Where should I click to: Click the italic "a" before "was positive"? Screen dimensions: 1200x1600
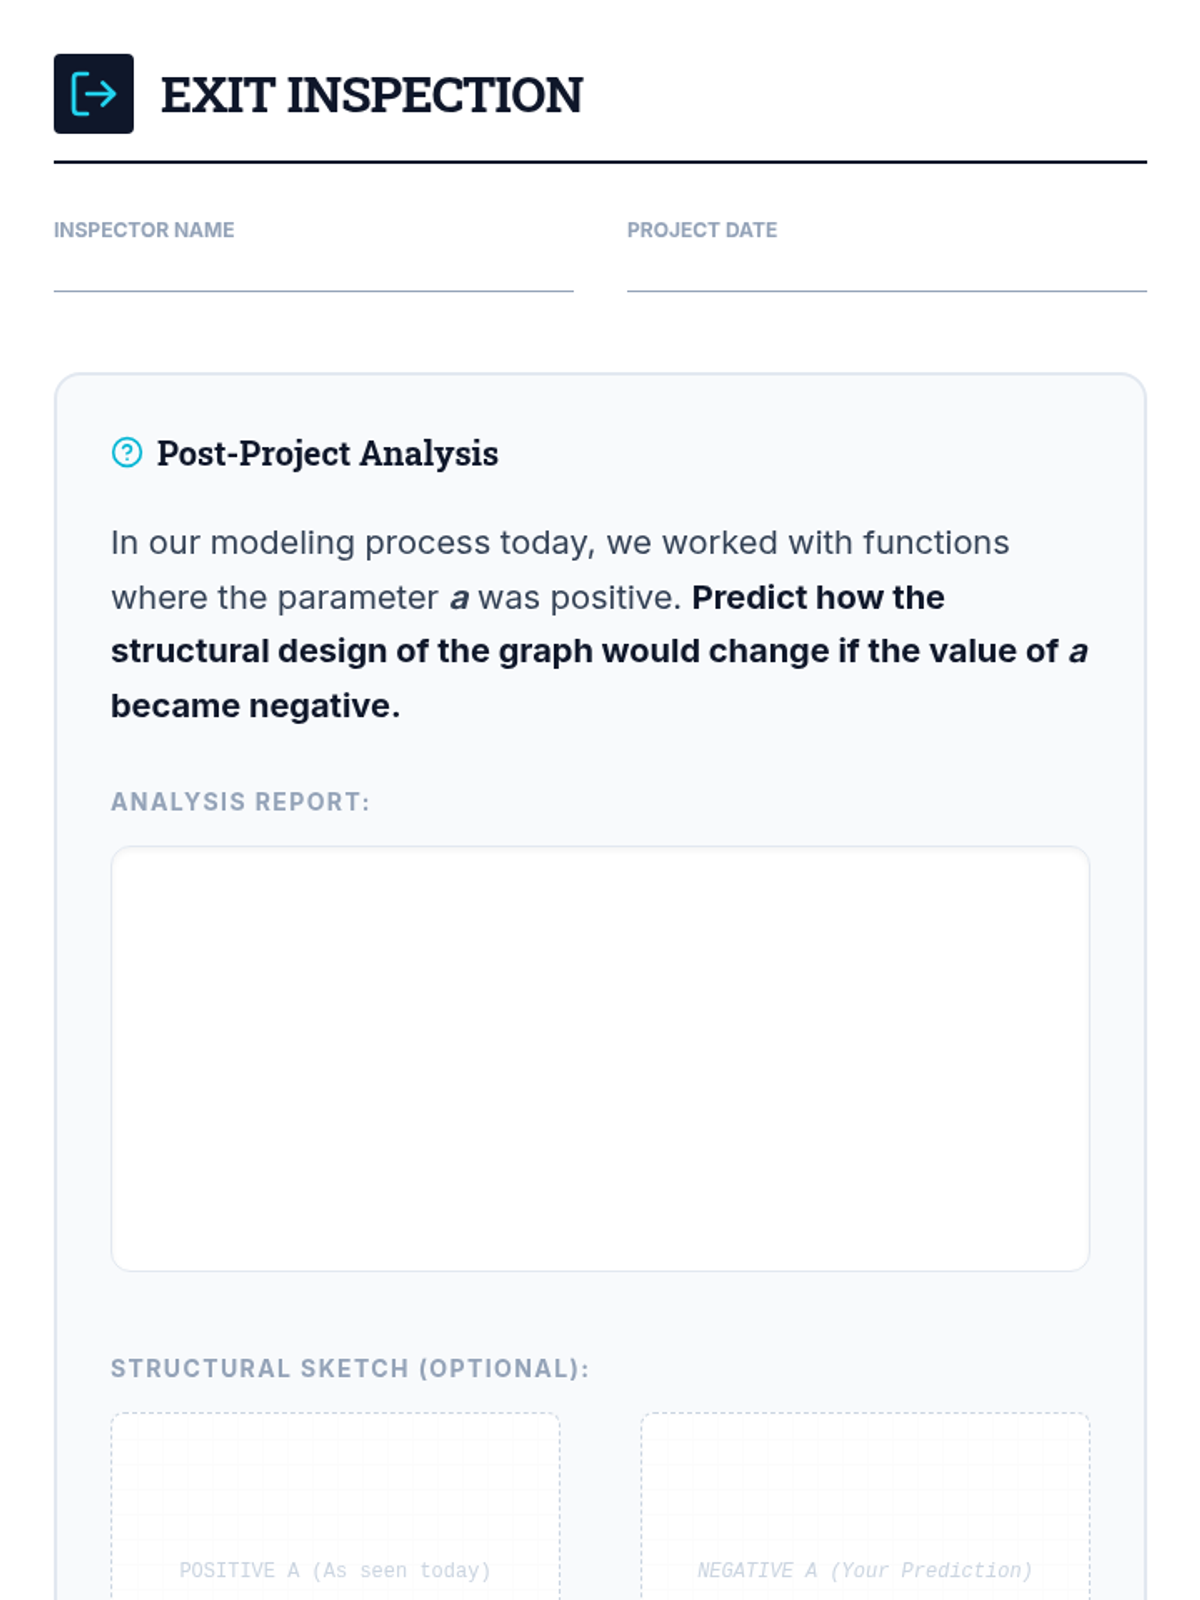[459, 598]
